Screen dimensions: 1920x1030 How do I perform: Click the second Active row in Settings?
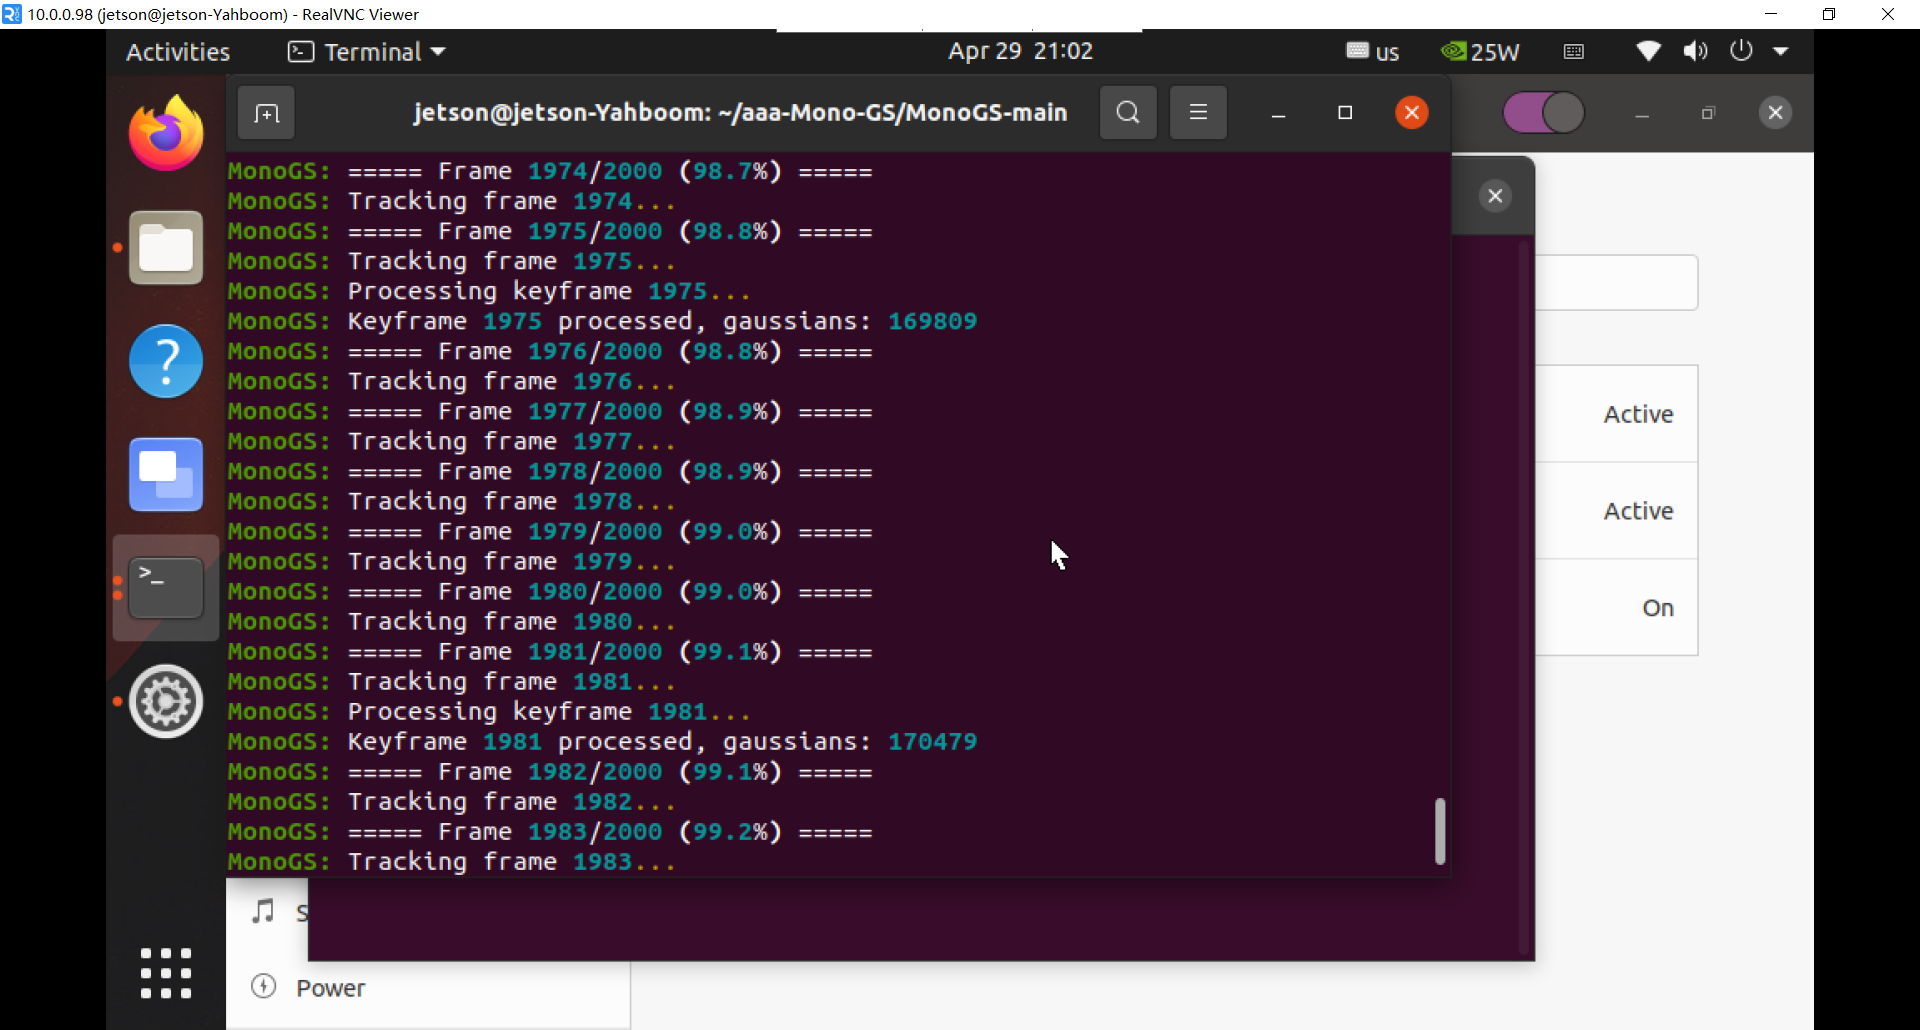pyautogui.click(x=1617, y=511)
